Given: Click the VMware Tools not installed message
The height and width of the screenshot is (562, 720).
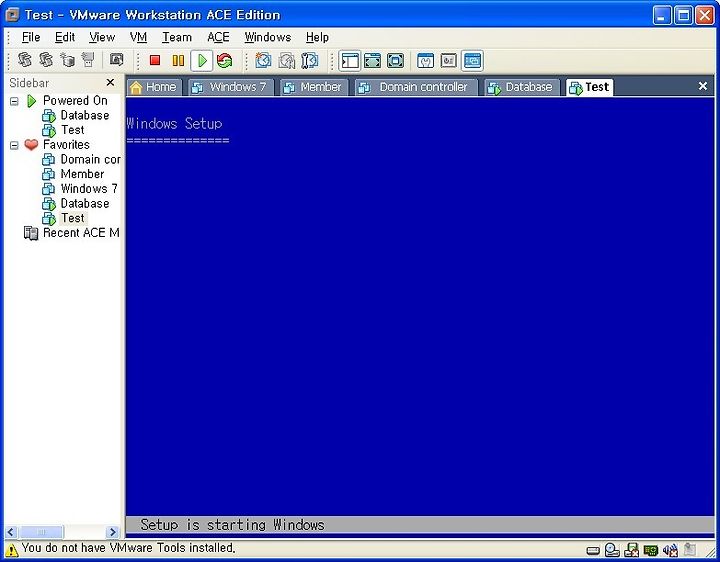Looking at the screenshot, I should pos(129,548).
